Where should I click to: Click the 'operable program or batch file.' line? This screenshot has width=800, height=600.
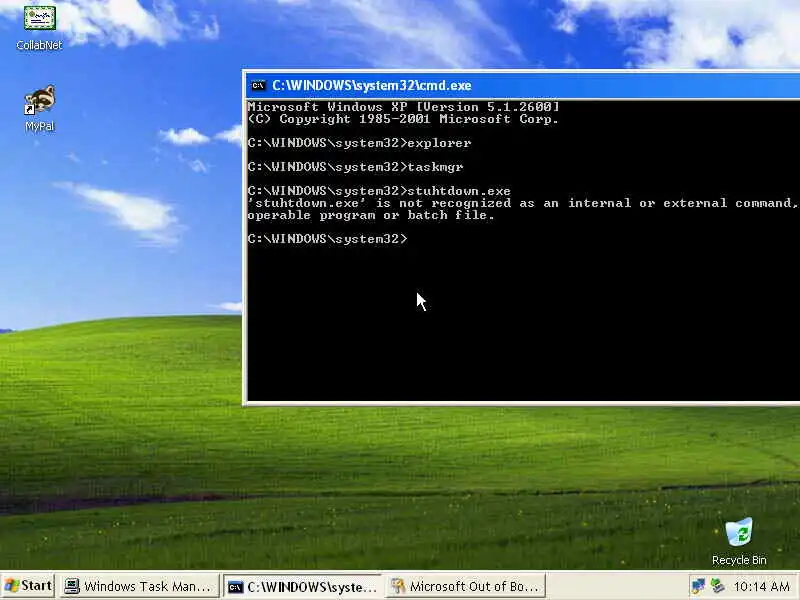point(371,215)
